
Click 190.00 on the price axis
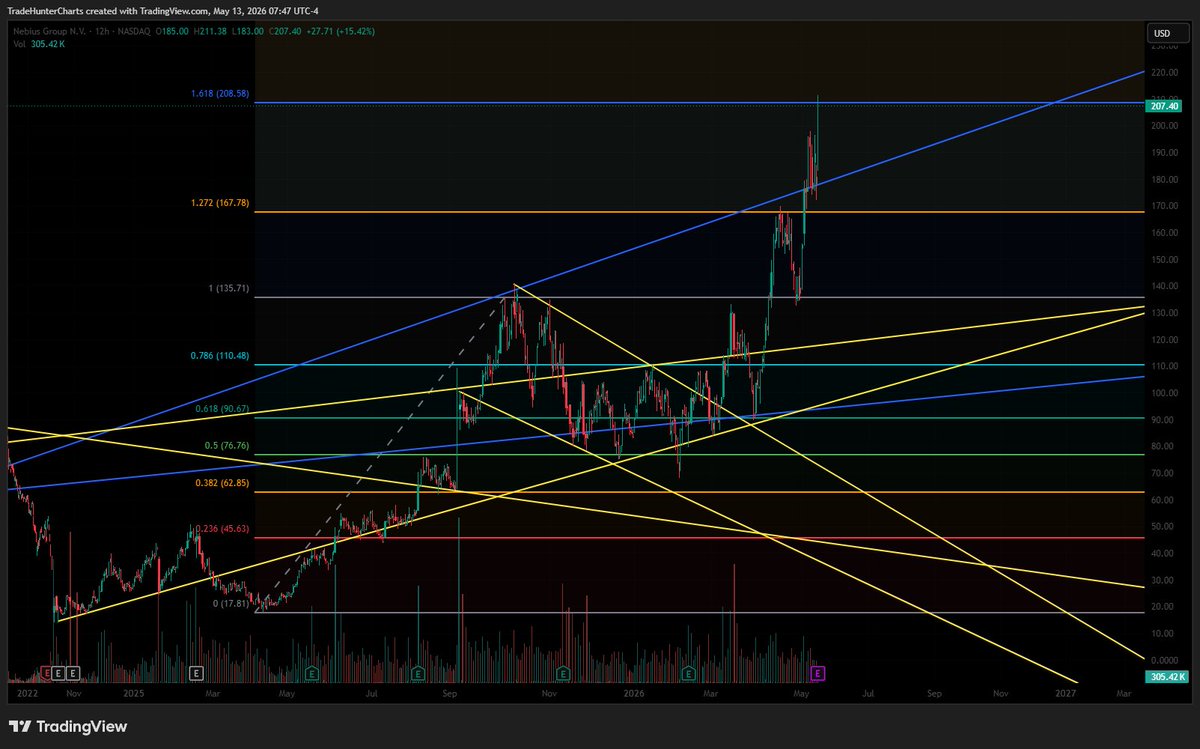click(x=1165, y=153)
